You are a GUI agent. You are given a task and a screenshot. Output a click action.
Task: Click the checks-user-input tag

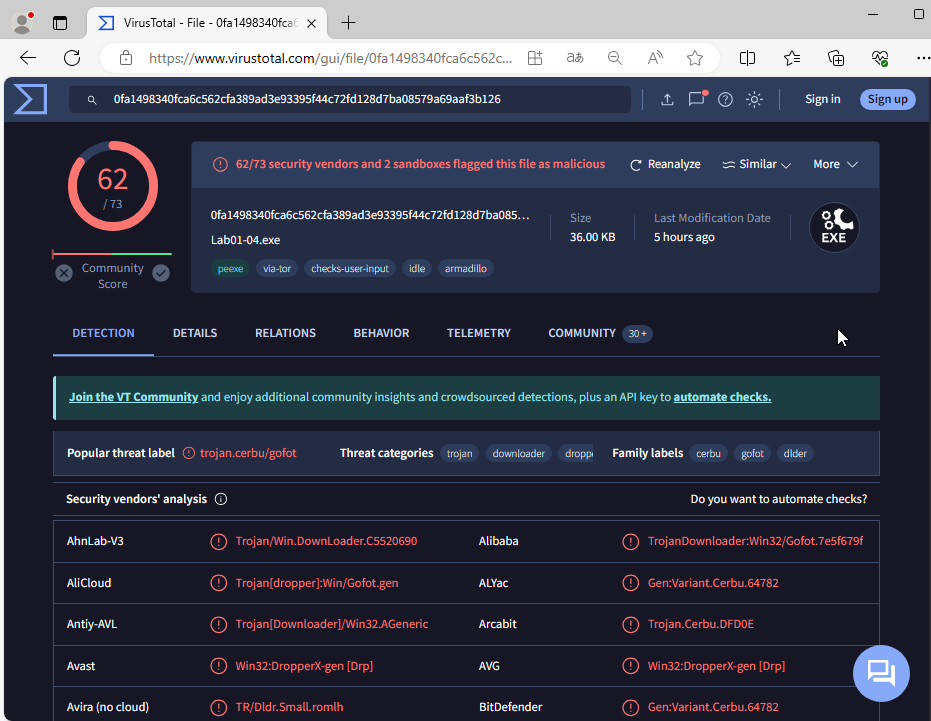350,268
